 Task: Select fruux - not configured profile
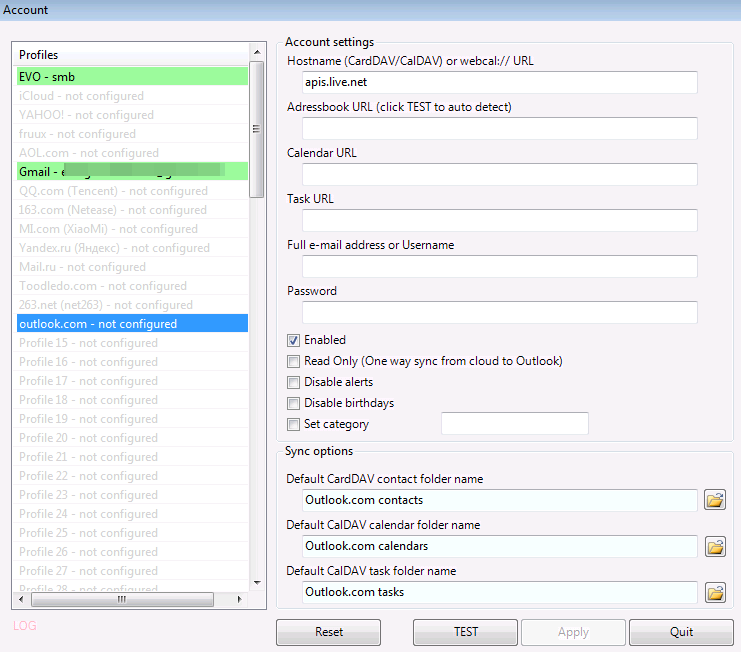coord(132,134)
